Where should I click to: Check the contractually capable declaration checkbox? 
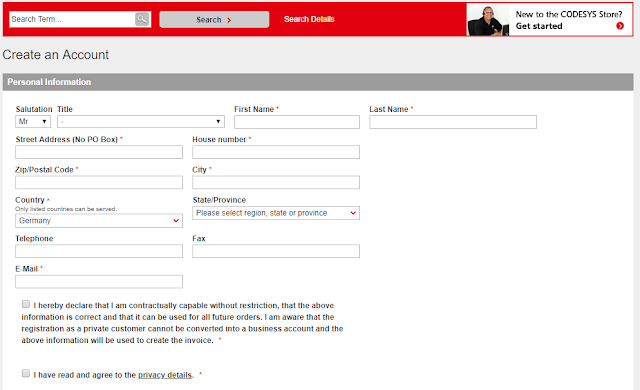(x=26, y=304)
